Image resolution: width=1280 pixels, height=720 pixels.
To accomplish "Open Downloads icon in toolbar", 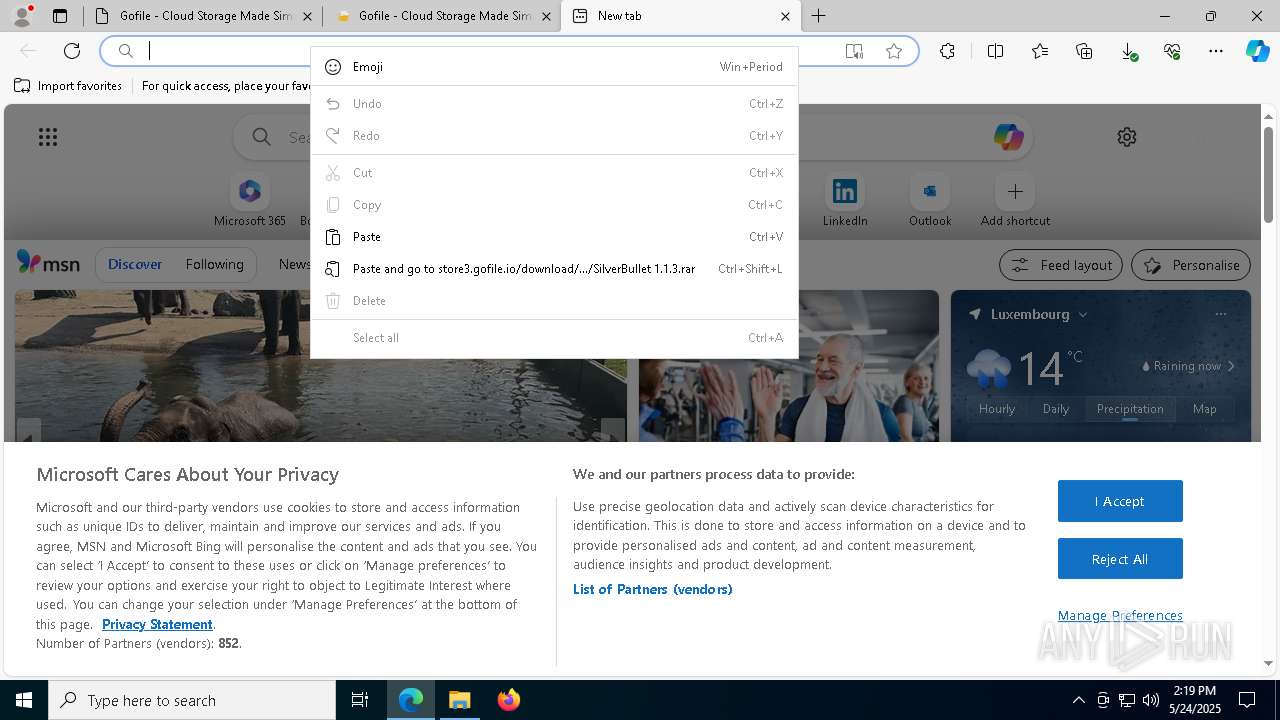I will (x=1128, y=51).
